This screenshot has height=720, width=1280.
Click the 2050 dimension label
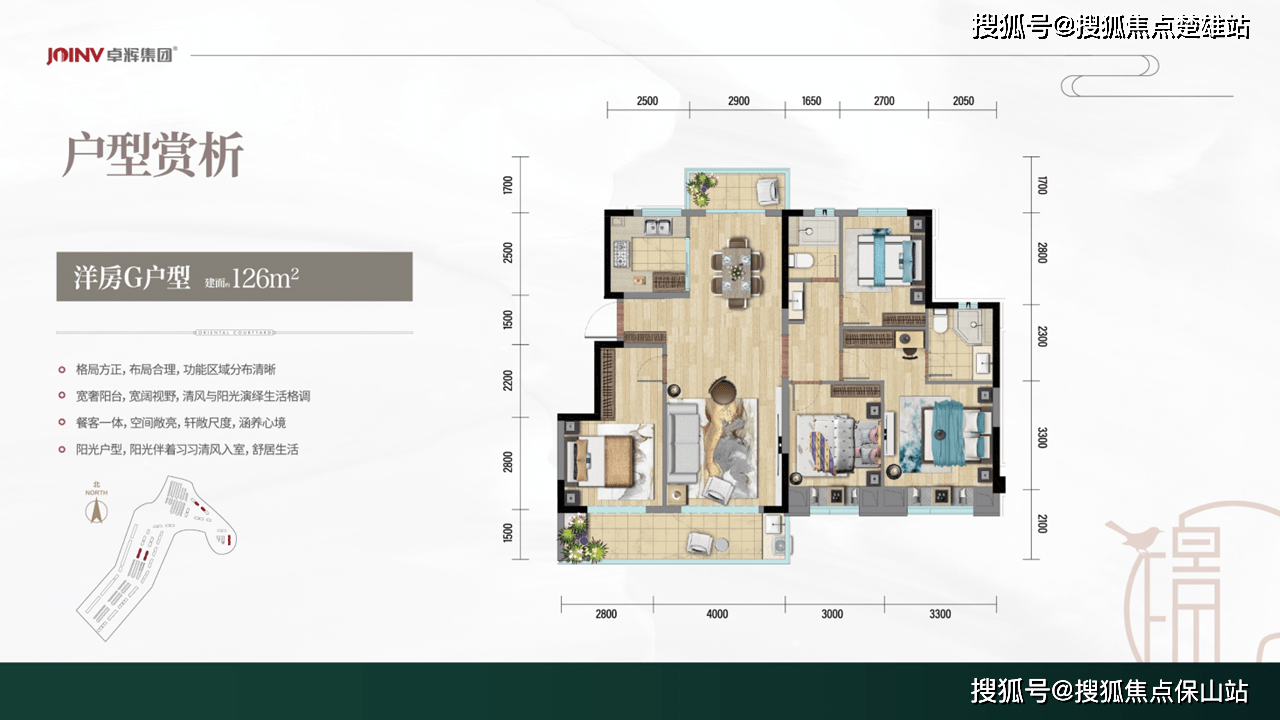pos(963,101)
